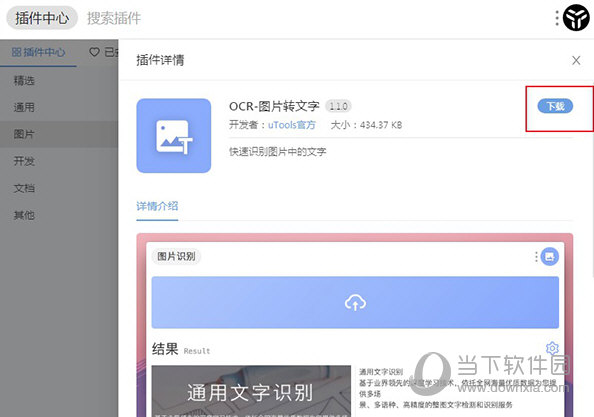The image size is (594, 417).
Task: Open the three-dot menu beside uTools logo
Action: point(557,18)
